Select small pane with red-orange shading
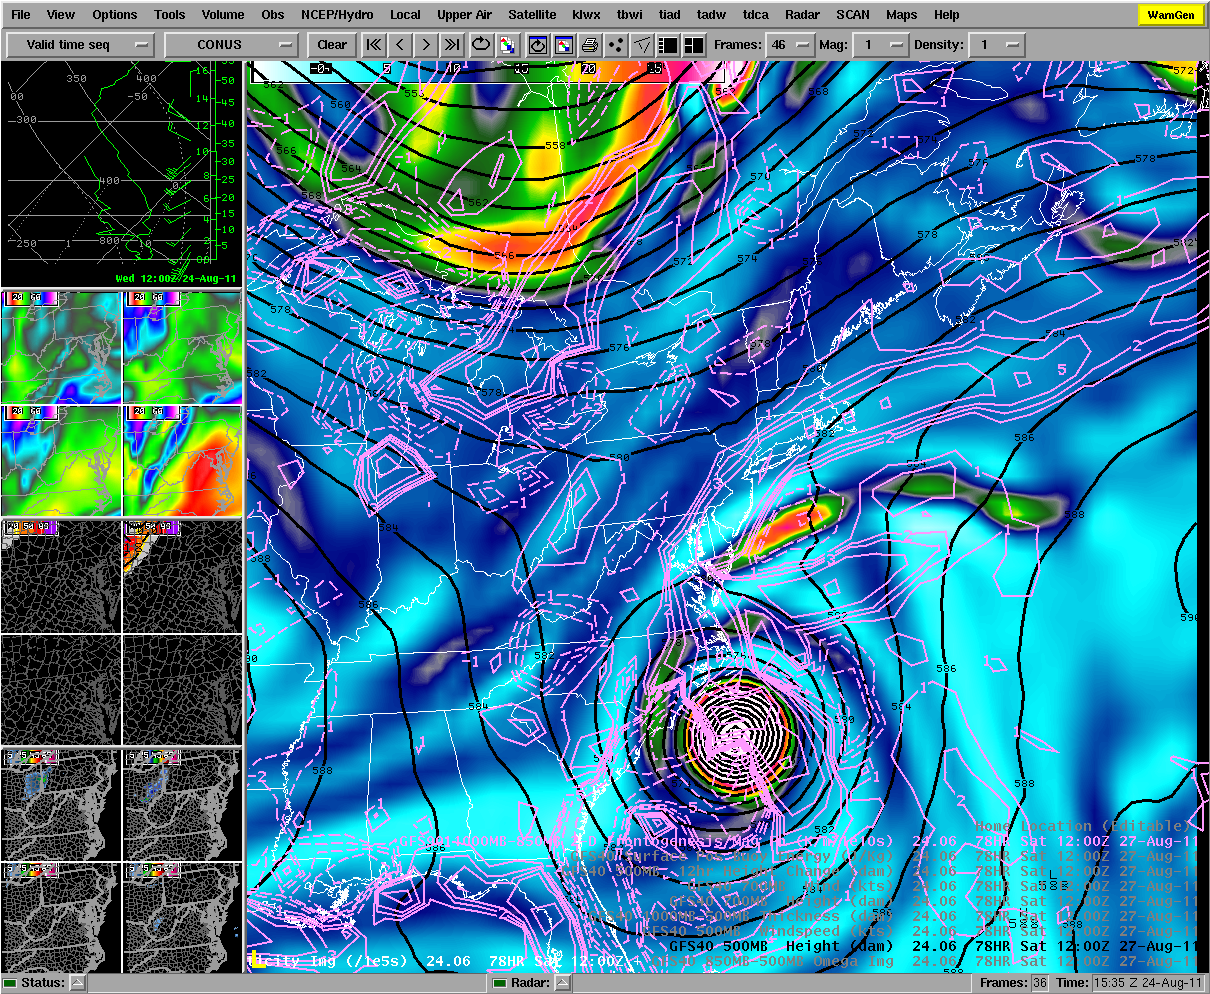 tap(183, 460)
